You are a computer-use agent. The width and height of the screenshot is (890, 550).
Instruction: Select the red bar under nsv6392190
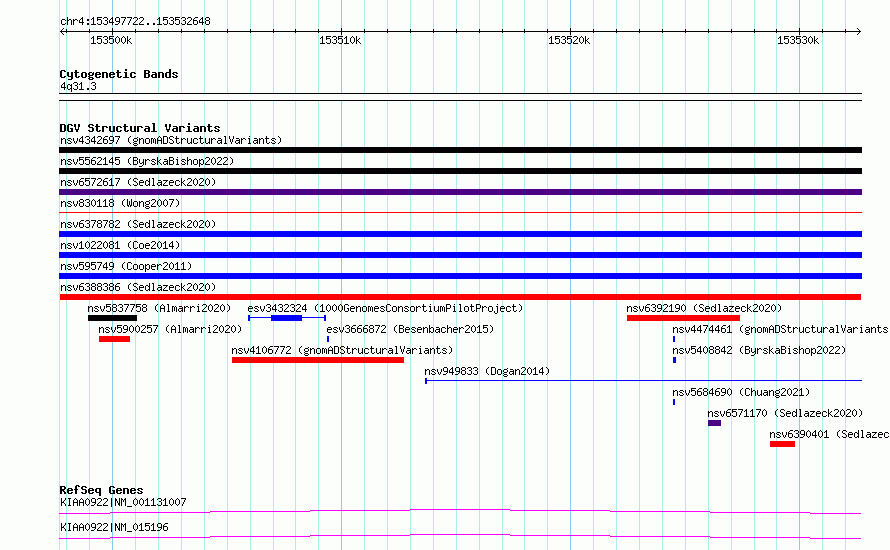coord(683,318)
